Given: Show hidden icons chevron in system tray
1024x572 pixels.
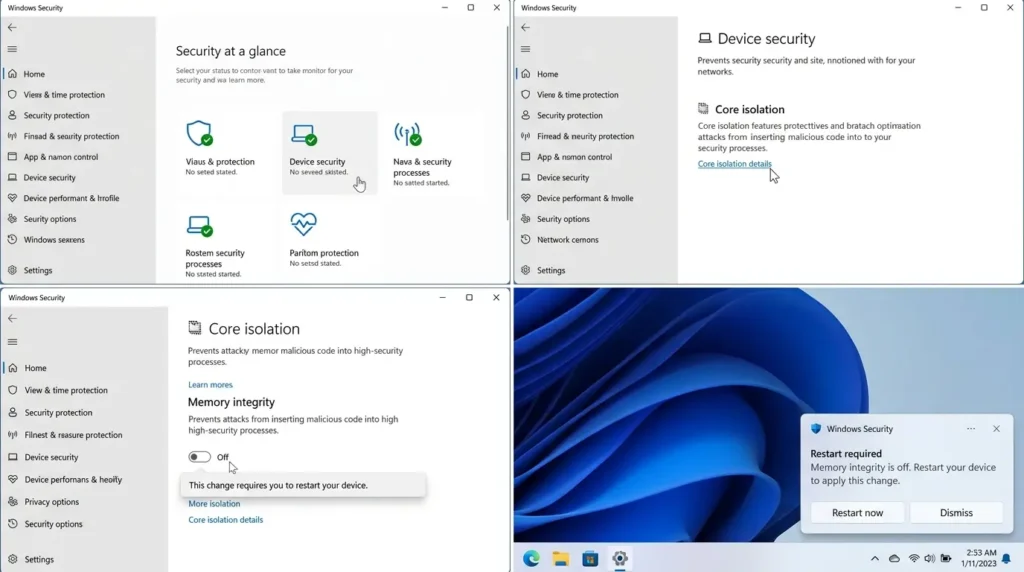Looking at the screenshot, I should [x=874, y=558].
